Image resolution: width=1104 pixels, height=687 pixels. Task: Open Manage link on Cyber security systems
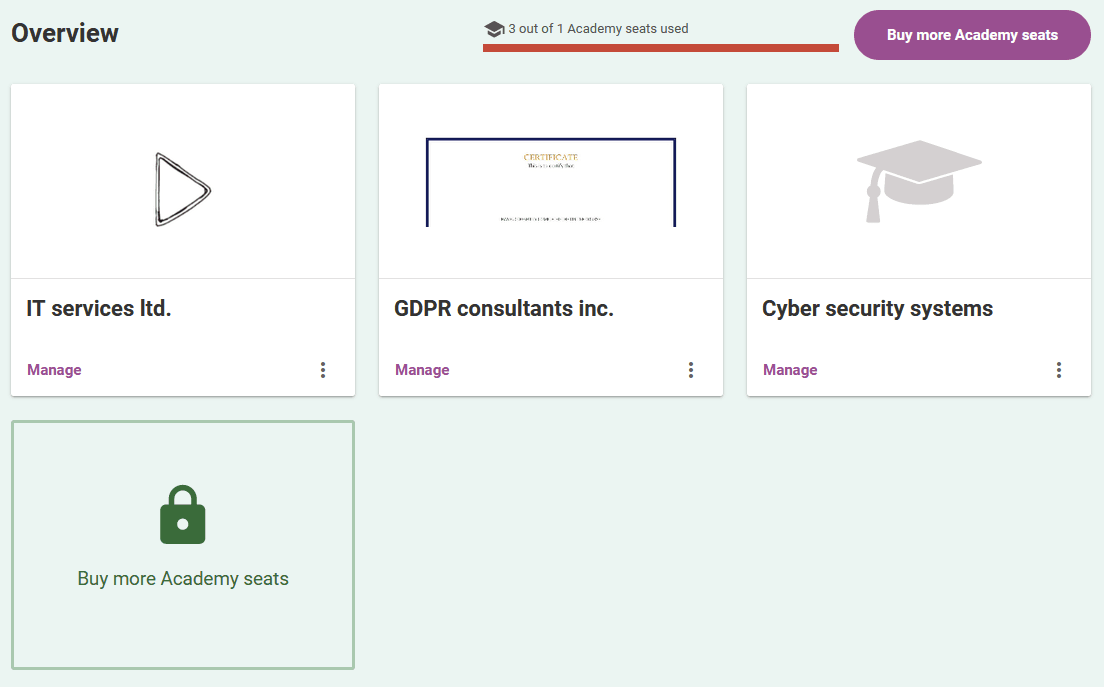pos(790,370)
